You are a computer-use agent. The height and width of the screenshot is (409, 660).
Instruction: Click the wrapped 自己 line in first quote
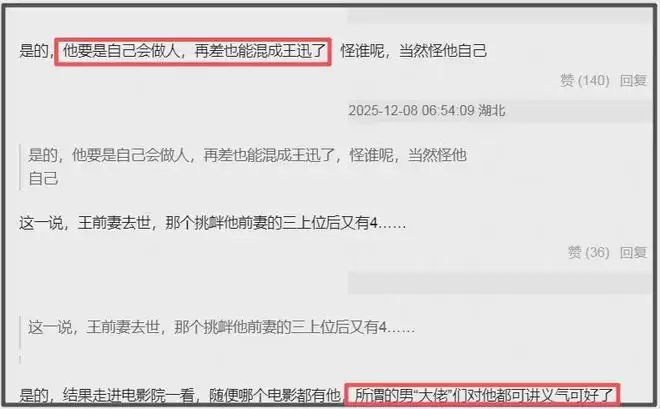coord(43,178)
